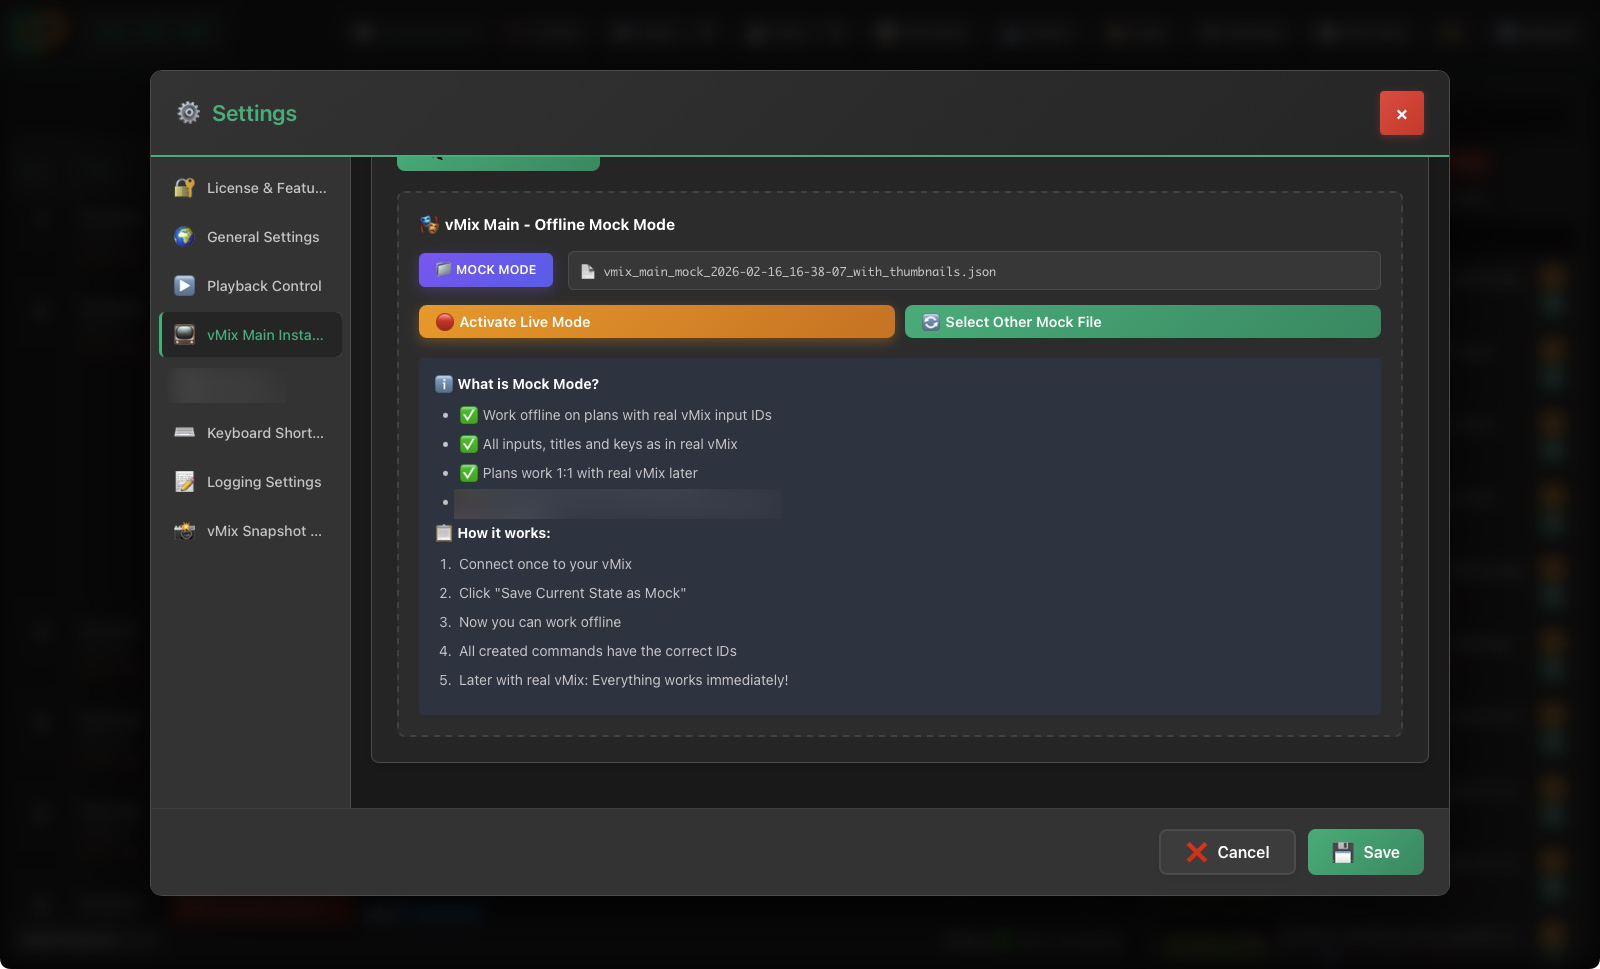Click the play icon beside Playback Control
This screenshot has height=969, width=1600.
tap(185, 285)
